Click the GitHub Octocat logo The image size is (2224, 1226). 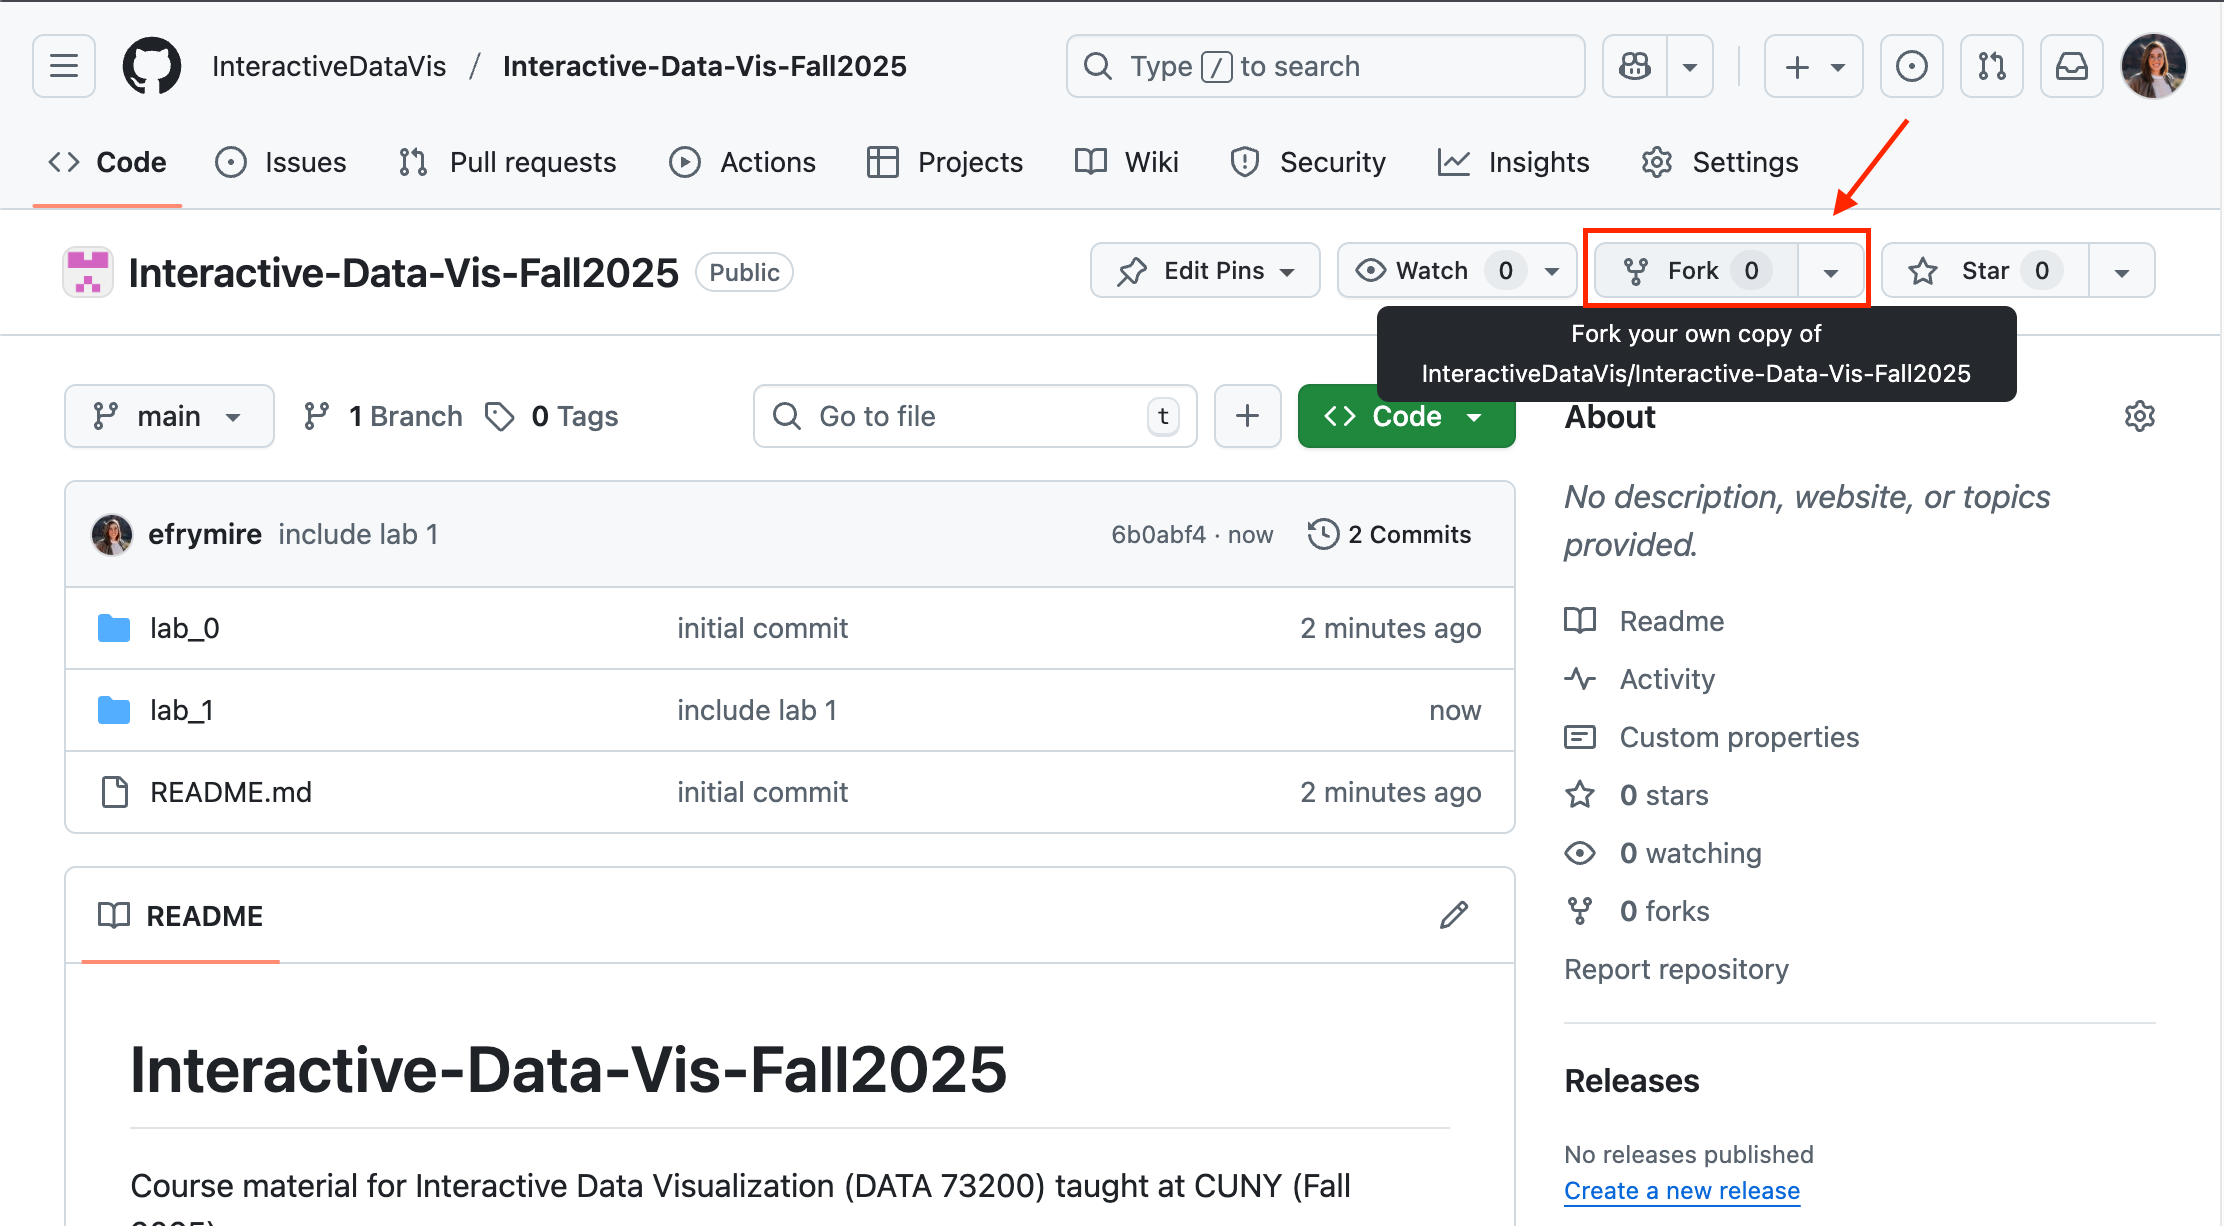pos(152,66)
